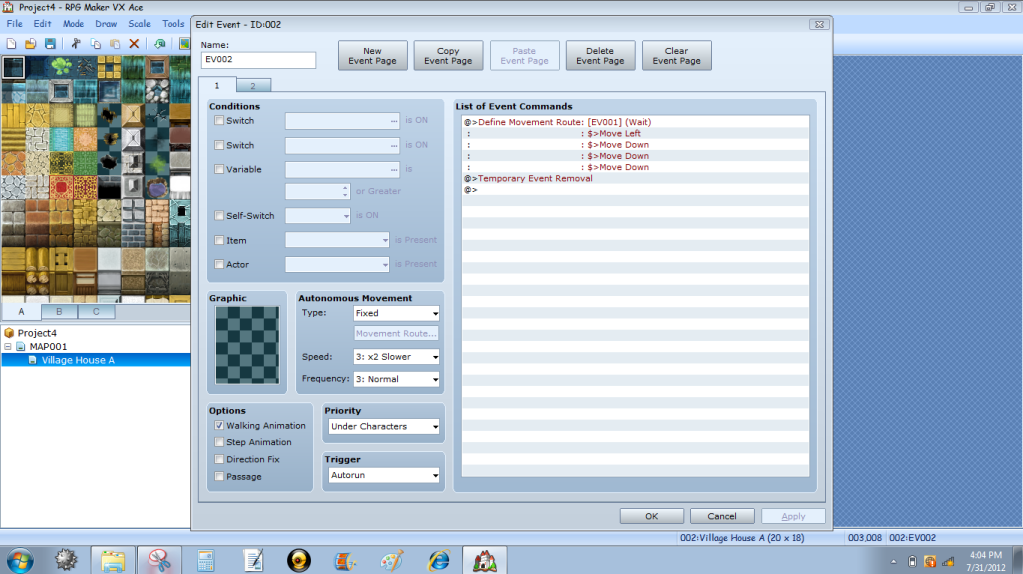Image resolution: width=1023 pixels, height=574 pixels.
Task: Check the Self-Switch condition box
Action: click(x=219, y=216)
